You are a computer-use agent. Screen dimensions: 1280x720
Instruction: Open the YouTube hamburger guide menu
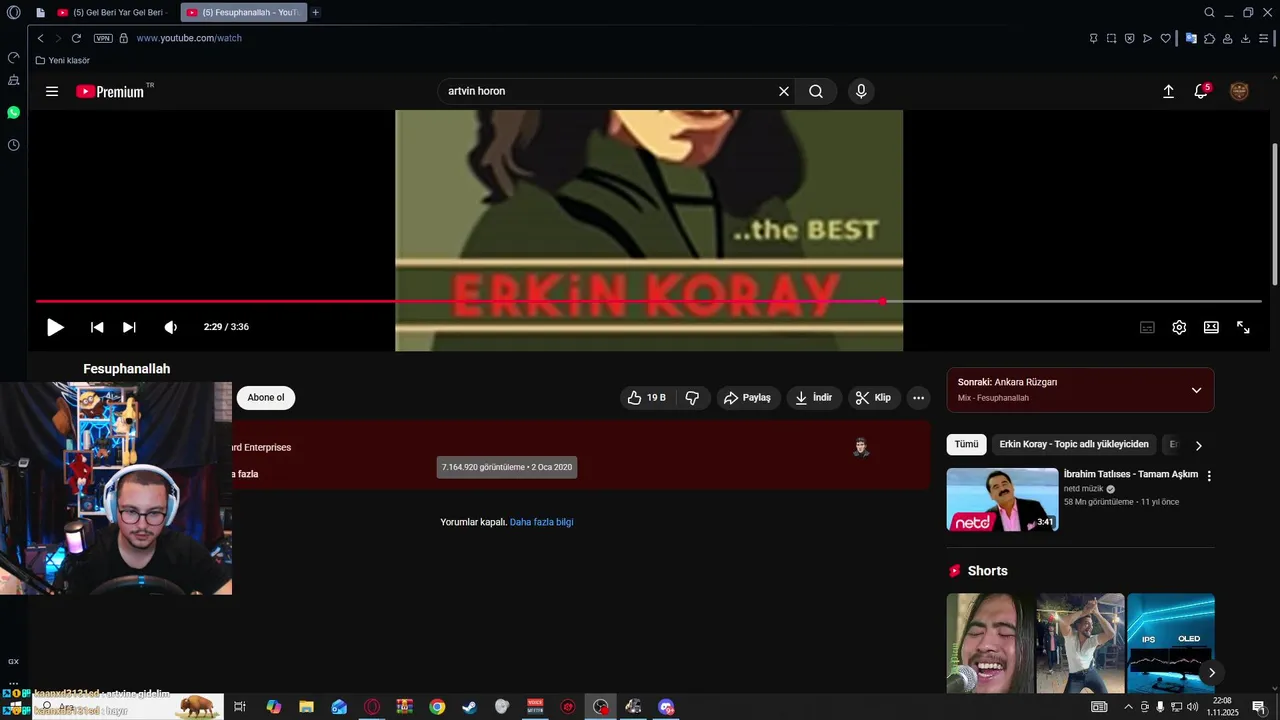(x=52, y=91)
